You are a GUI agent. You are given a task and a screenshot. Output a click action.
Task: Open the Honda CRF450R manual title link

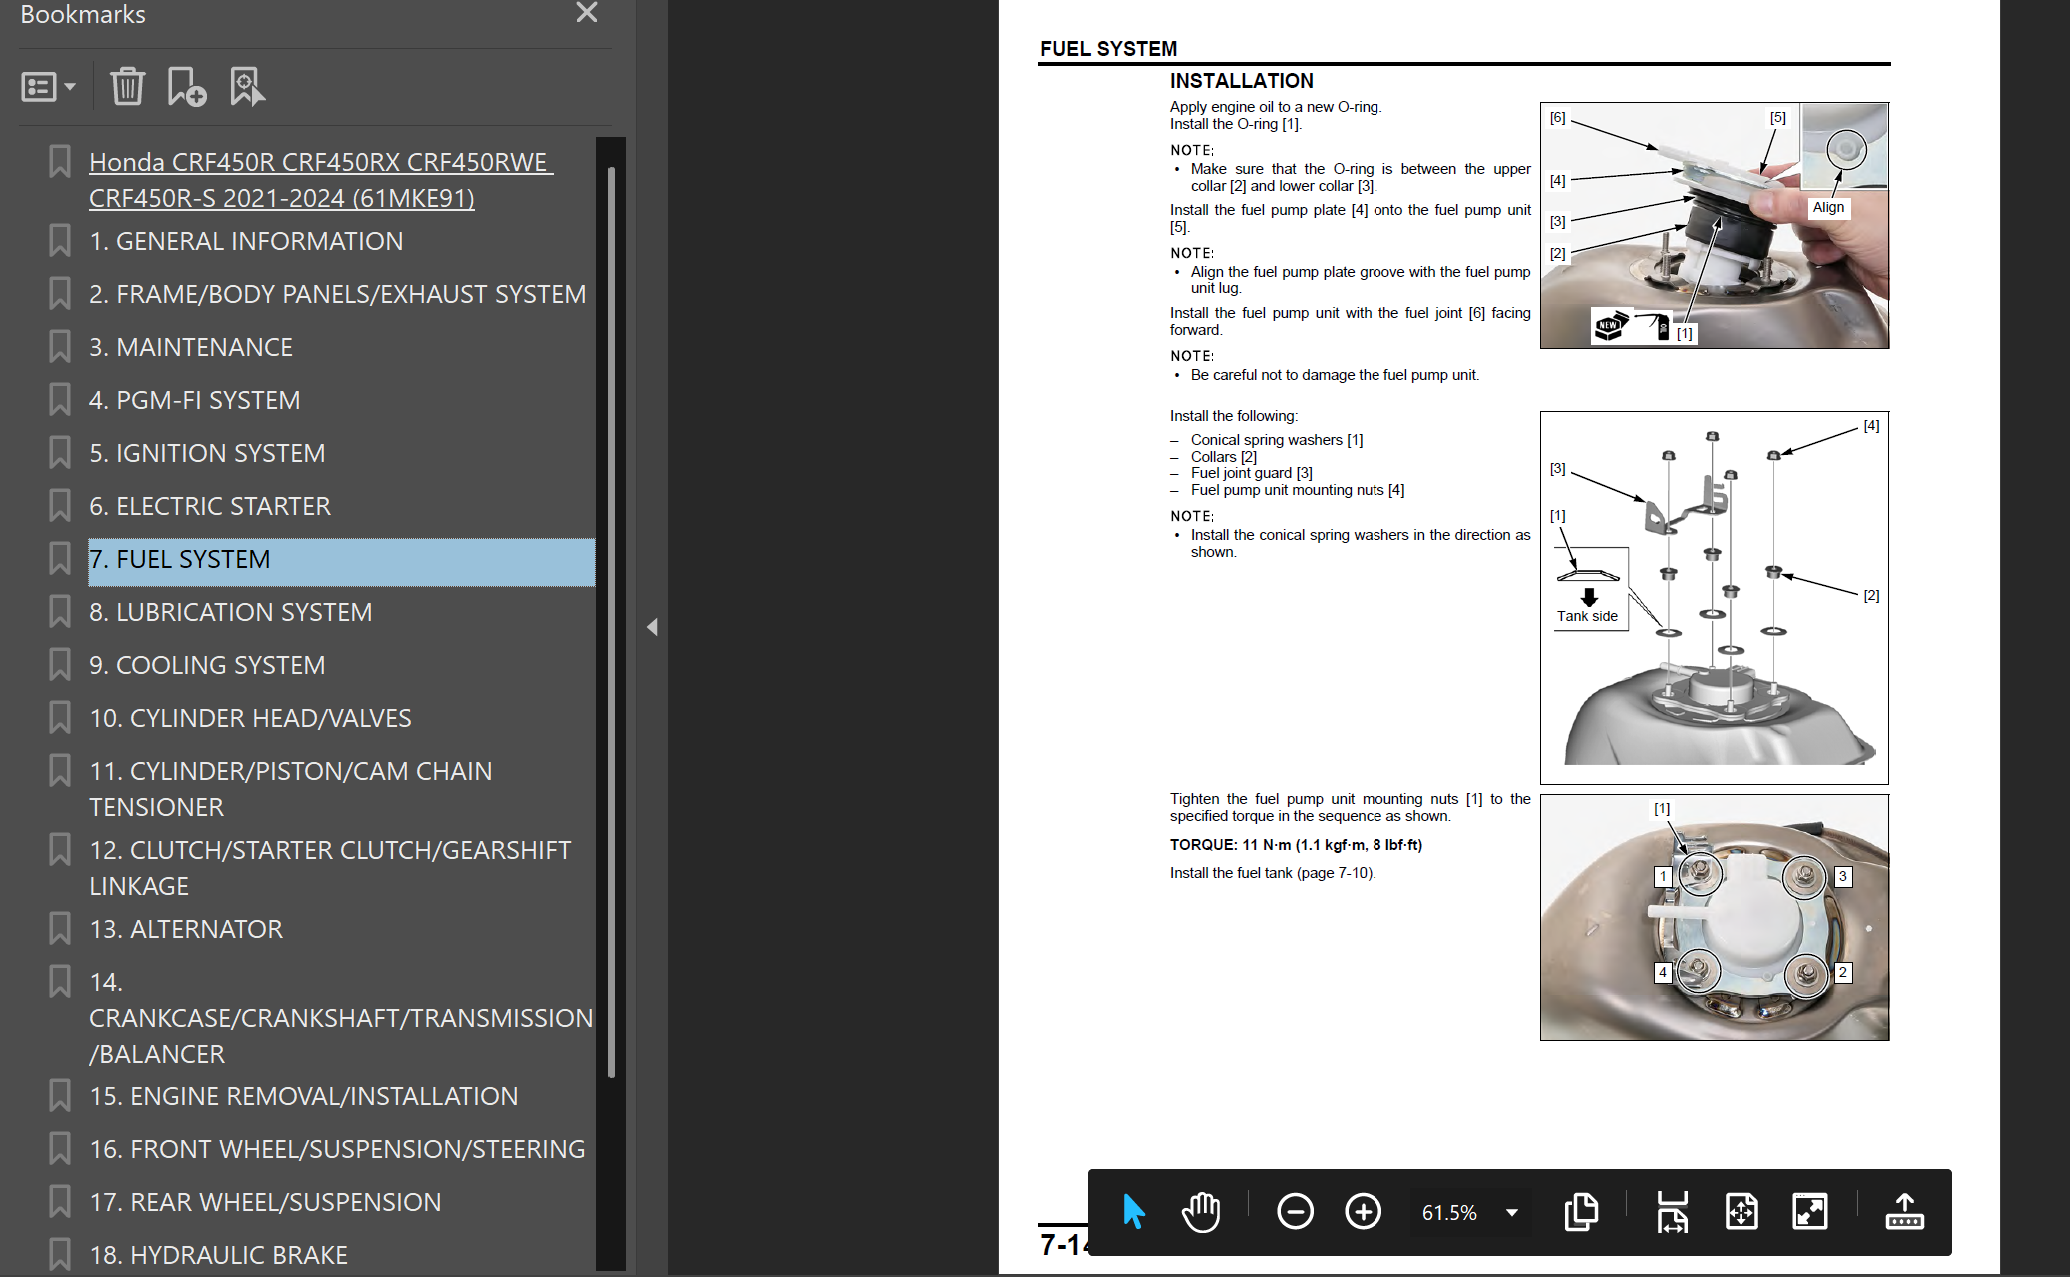click(321, 180)
